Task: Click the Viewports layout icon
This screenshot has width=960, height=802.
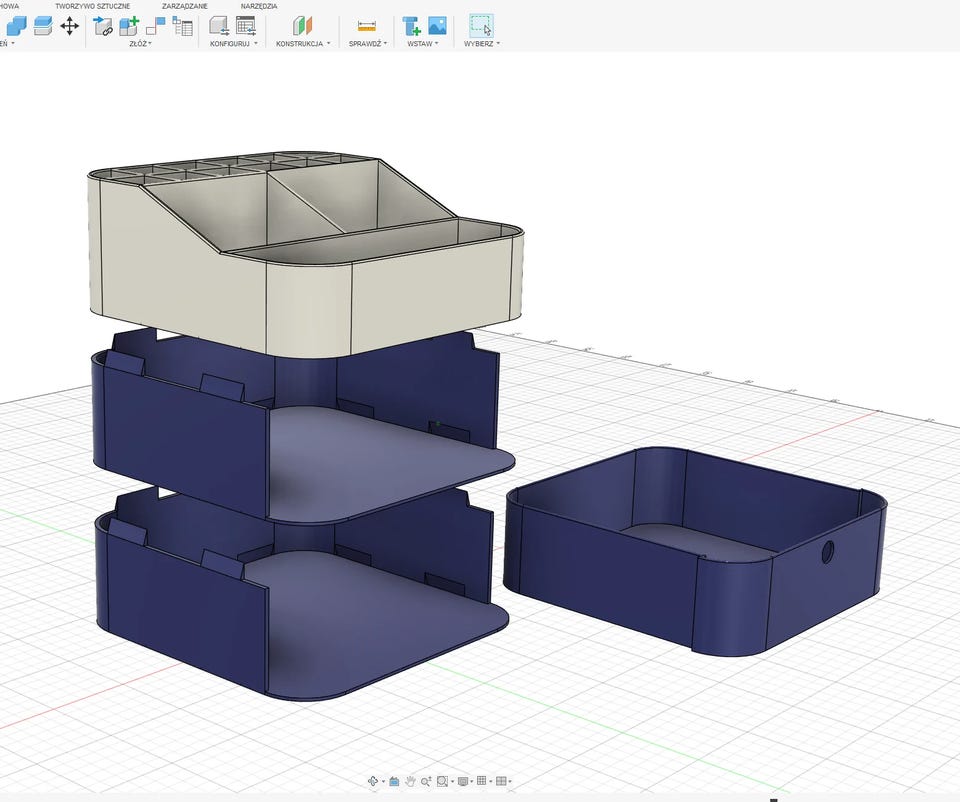Action: click(x=501, y=781)
